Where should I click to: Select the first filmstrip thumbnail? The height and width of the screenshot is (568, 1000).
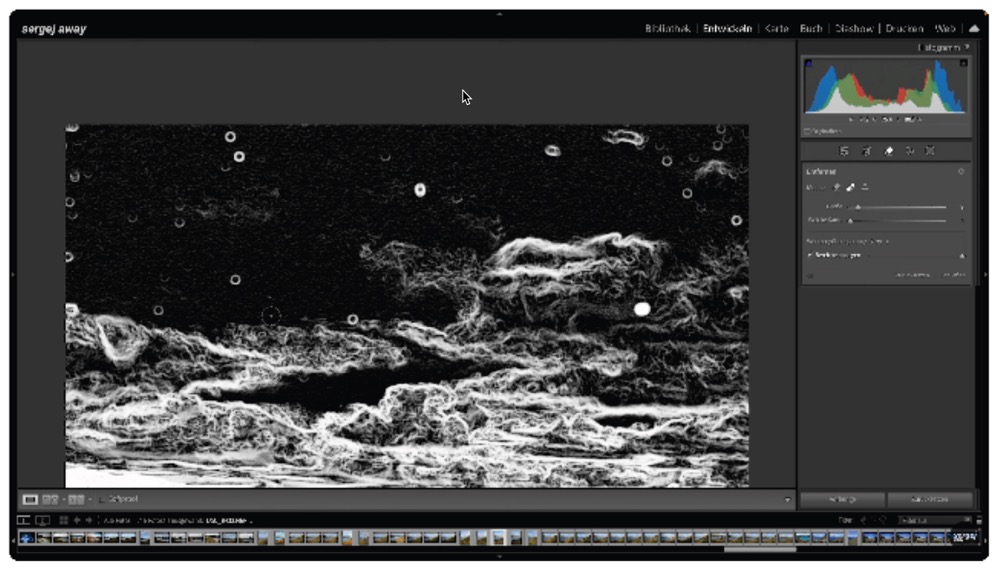pos(27,538)
